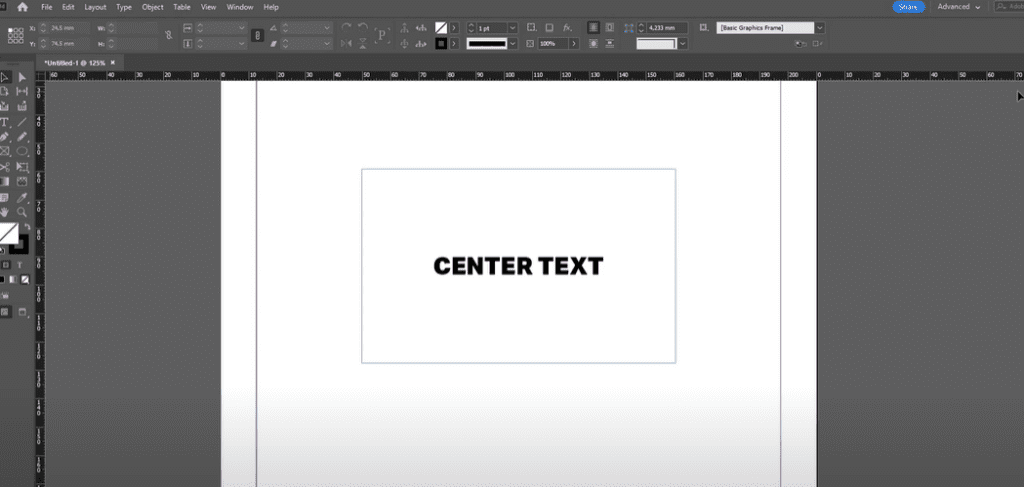Image resolution: width=1024 pixels, height=487 pixels.
Task: Open the Type menu
Action: coord(124,7)
